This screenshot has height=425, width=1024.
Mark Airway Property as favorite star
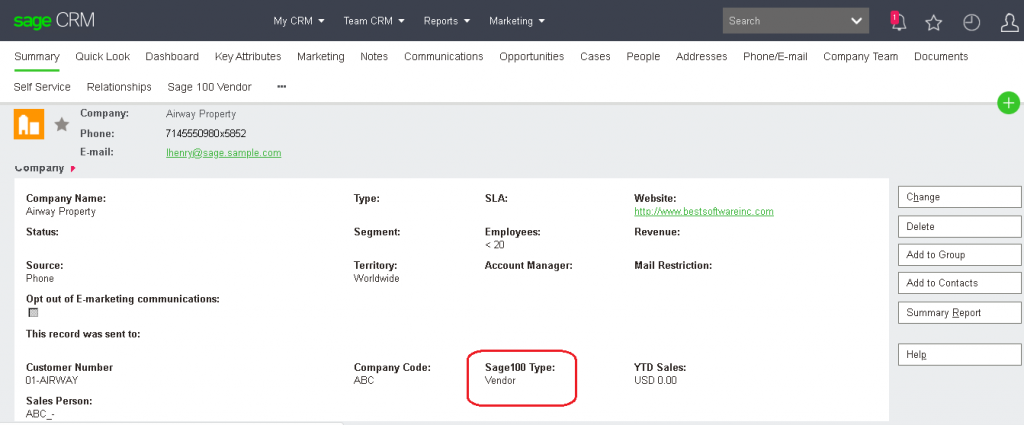pos(61,124)
